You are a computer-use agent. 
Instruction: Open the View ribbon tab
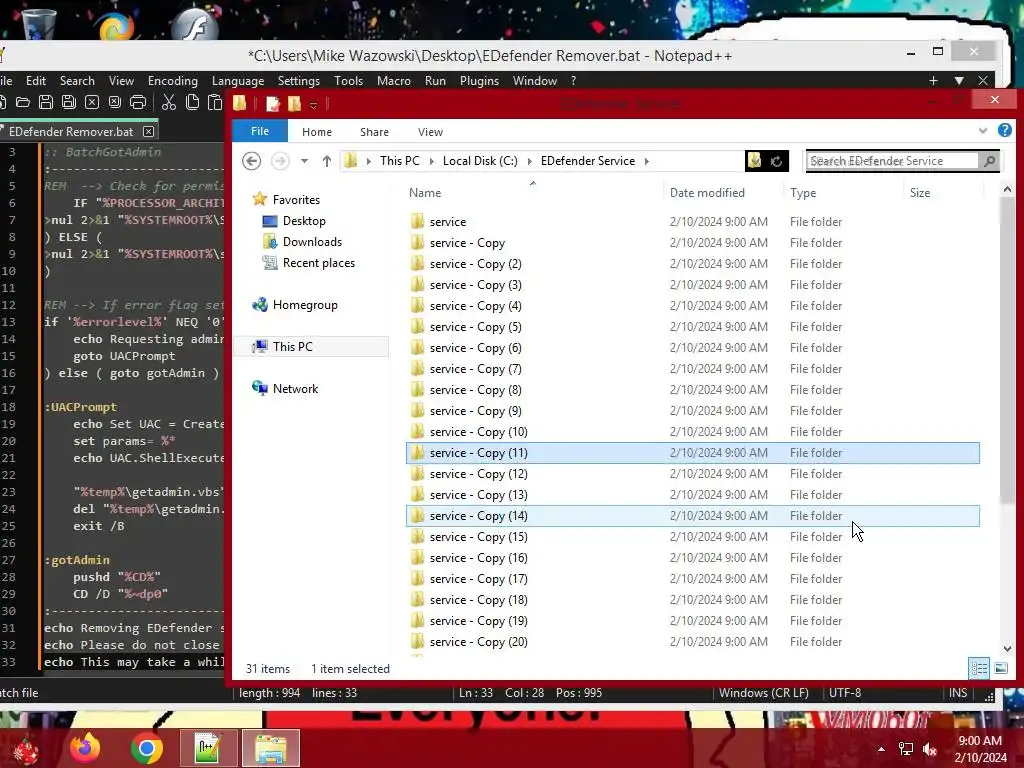coord(430,132)
